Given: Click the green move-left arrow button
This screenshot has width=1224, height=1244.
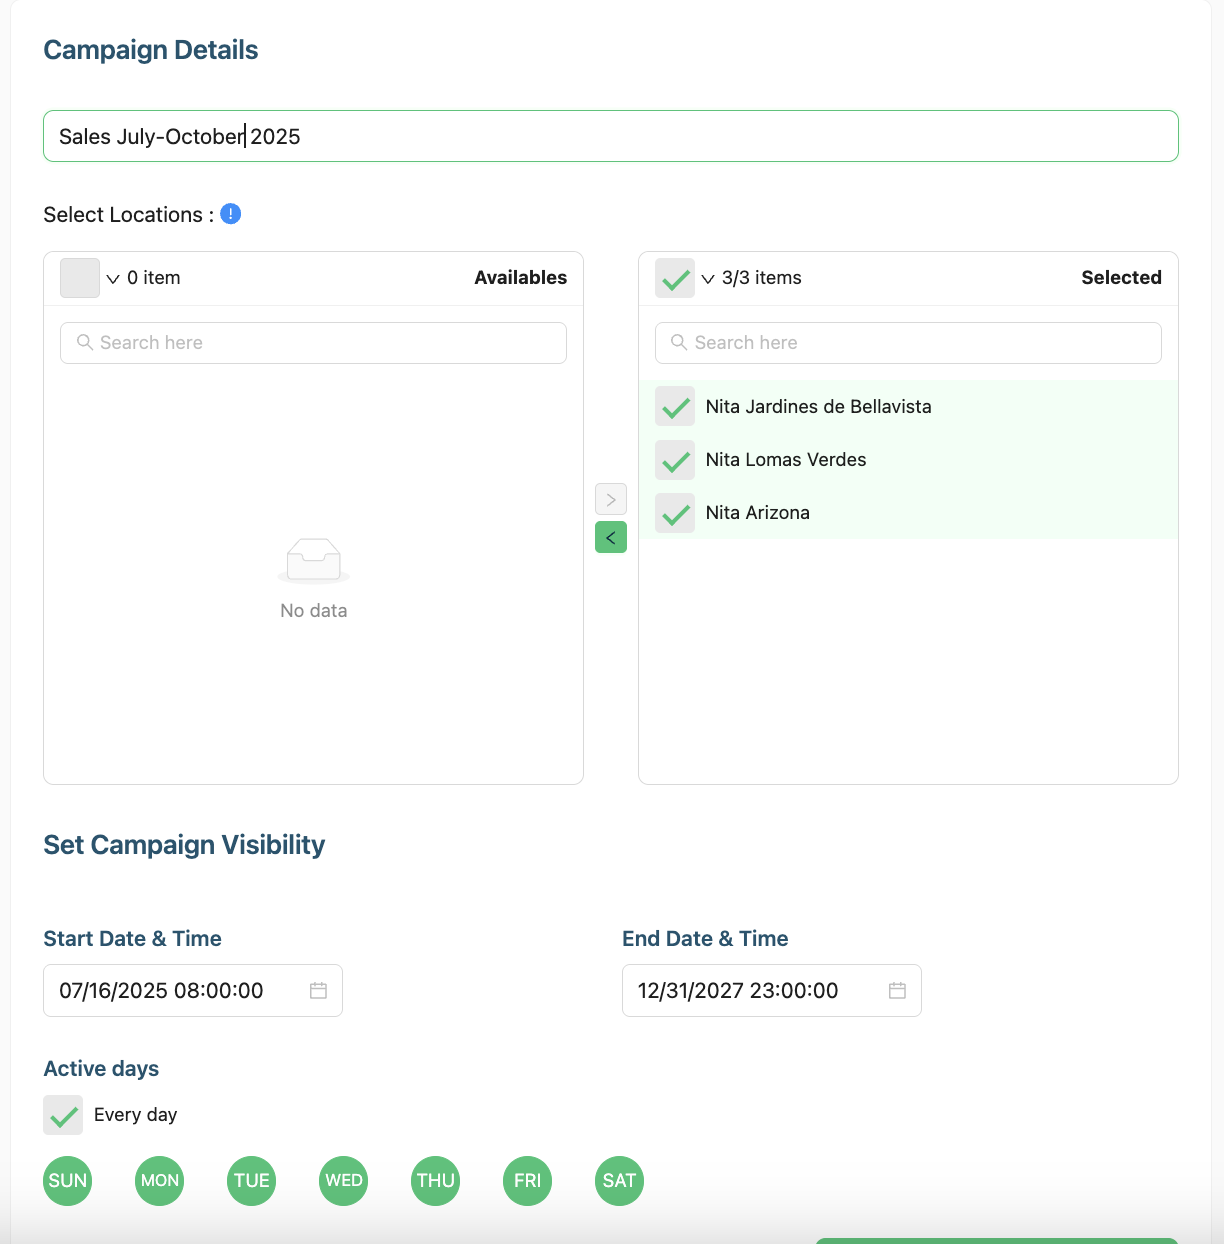Looking at the screenshot, I should pyautogui.click(x=611, y=537).
